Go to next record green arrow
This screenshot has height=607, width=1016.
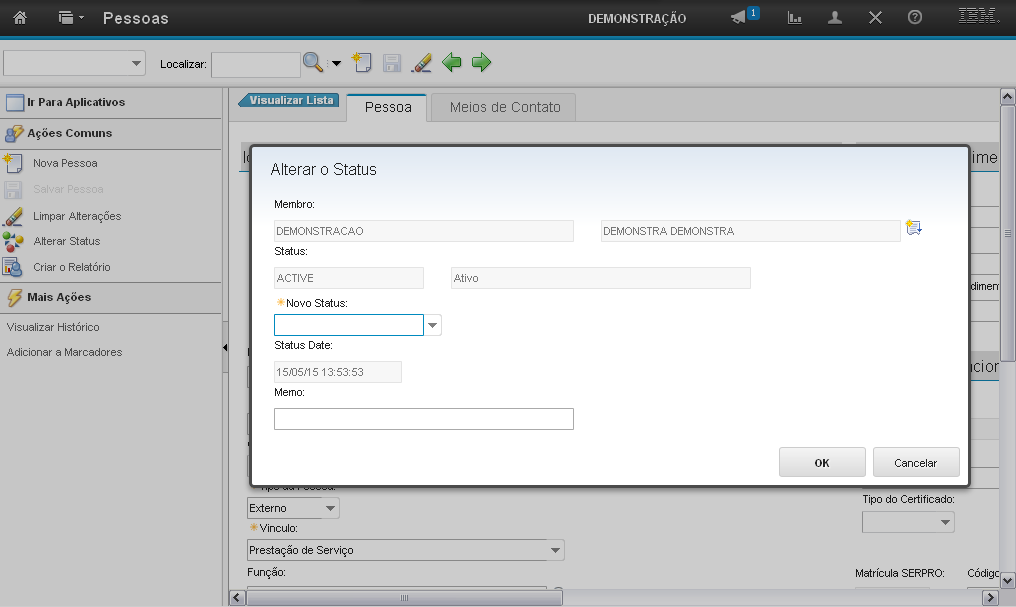point(482,63)
